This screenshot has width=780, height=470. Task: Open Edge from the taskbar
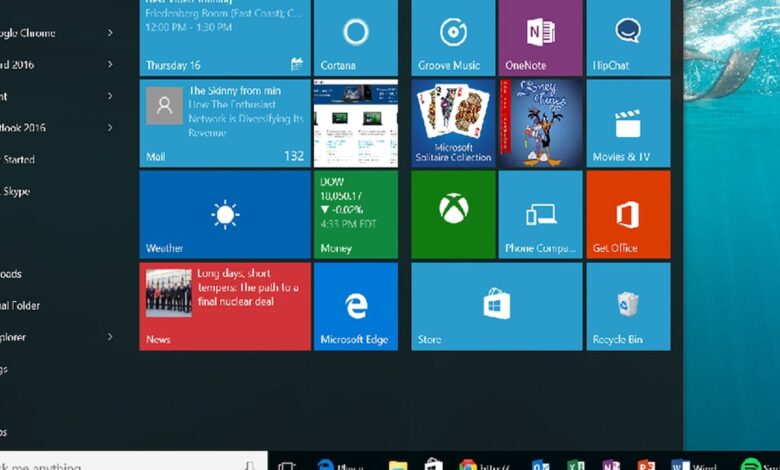coord(326,466)
